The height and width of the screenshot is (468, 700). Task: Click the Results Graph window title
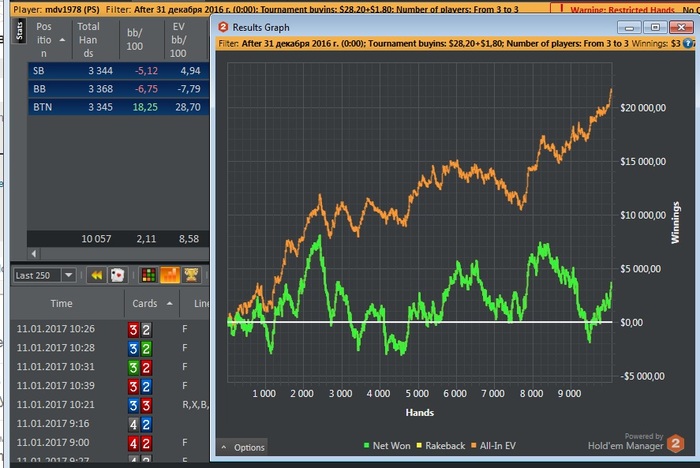tap(261, 27)
